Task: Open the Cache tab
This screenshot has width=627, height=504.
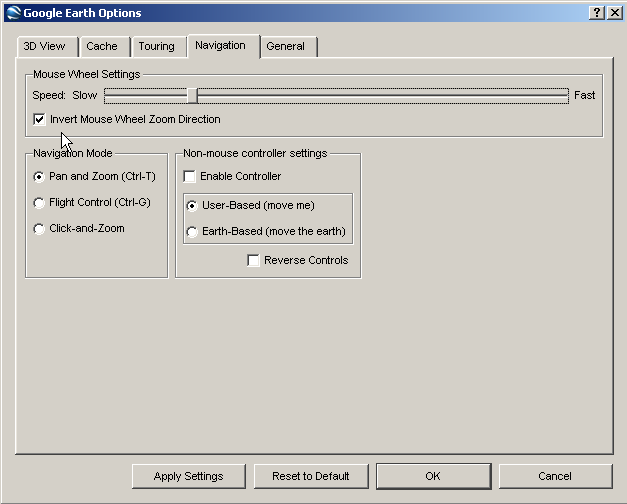Action: pyautogui.click(x=105, y=46)
